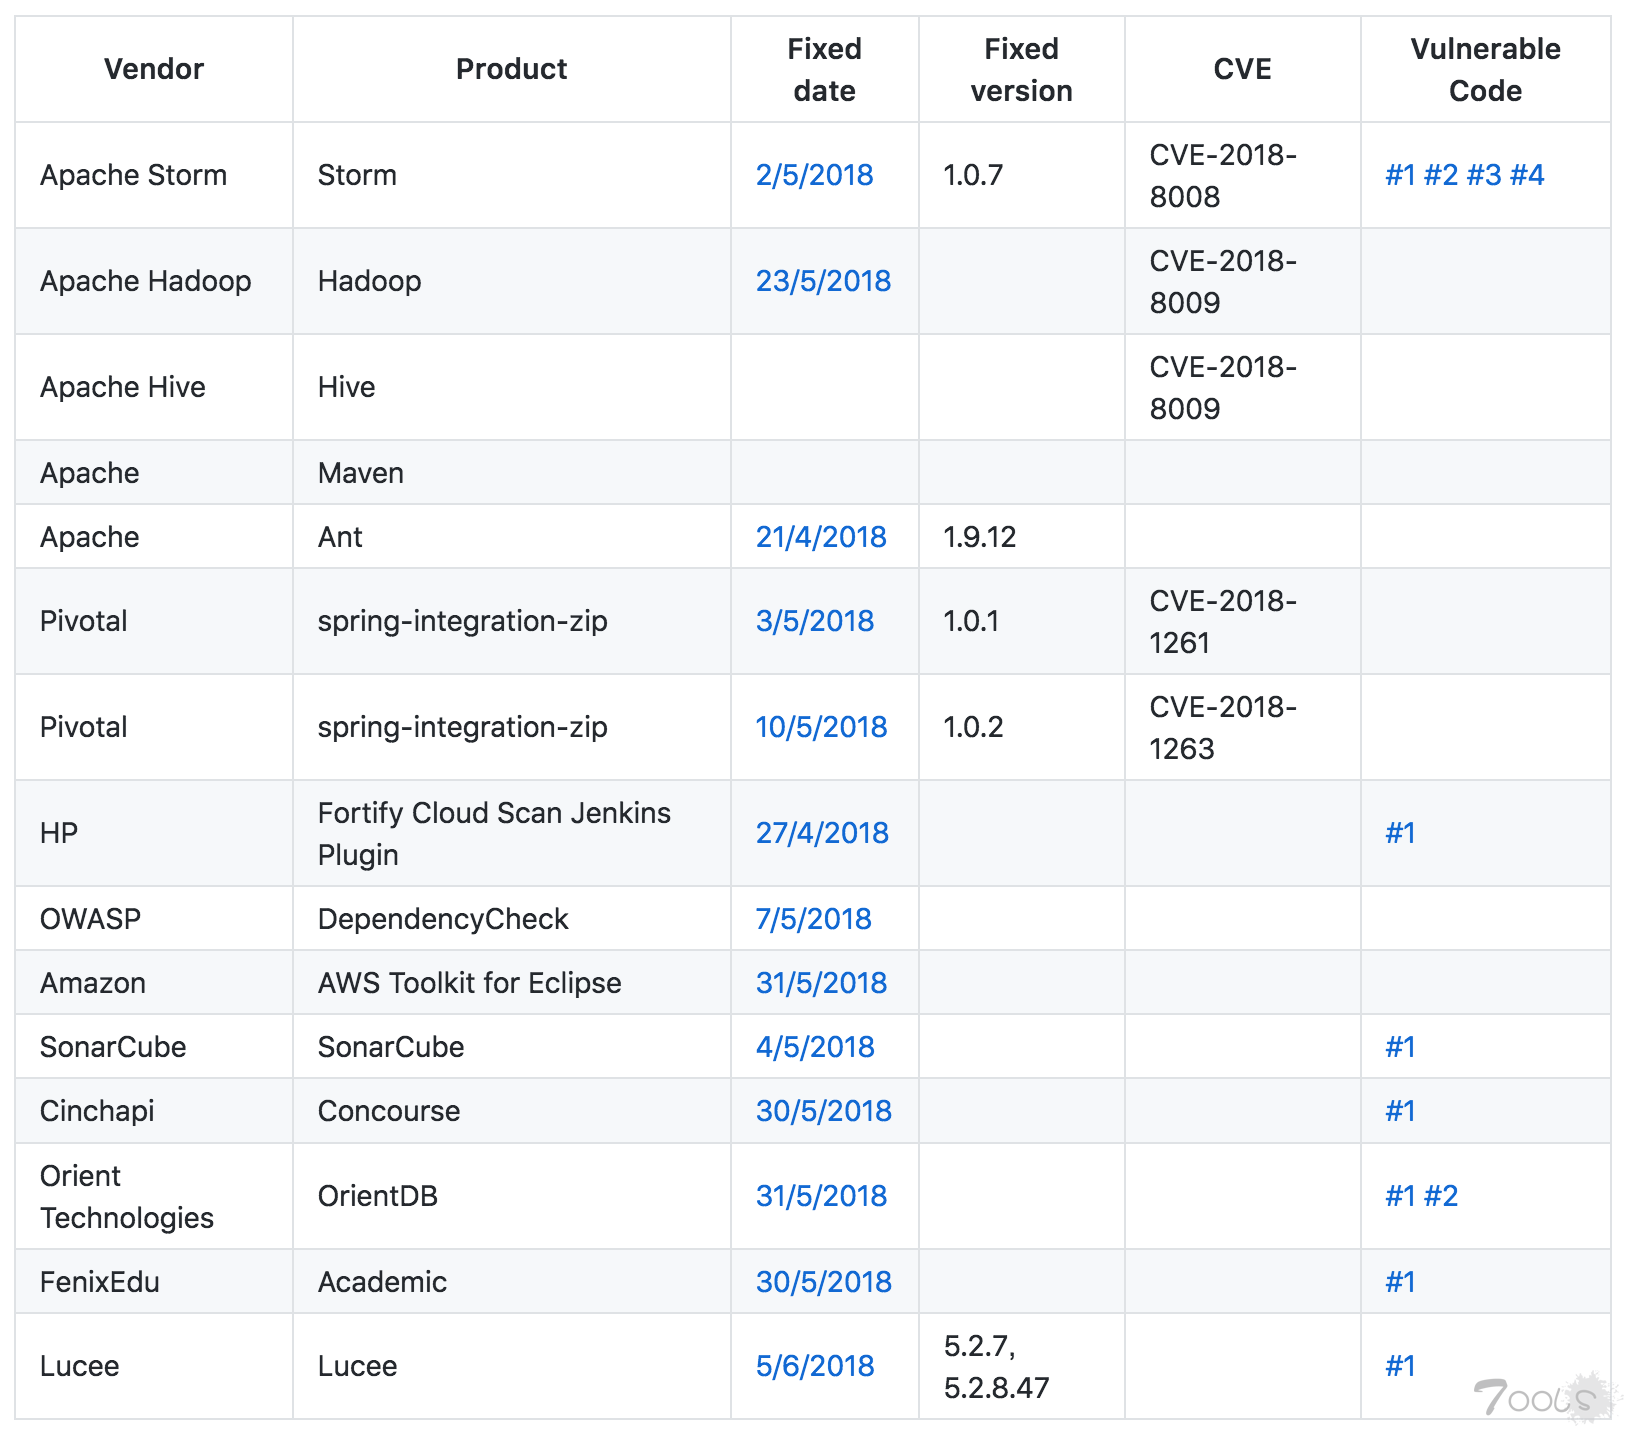
Task: Click vulnerable code #4 for Apache Storm
Action: click(x=1527, y=175)
